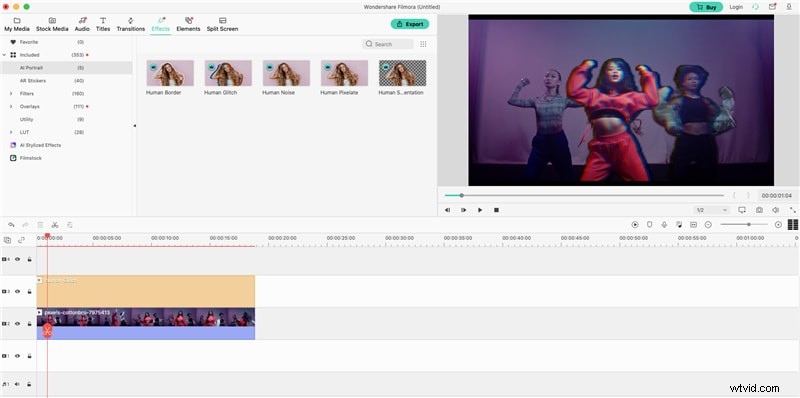Image resolution: width=800 pixels, height=398 pixels.
Task: Open the headset support icon
Action: click(x=756, y=7)
